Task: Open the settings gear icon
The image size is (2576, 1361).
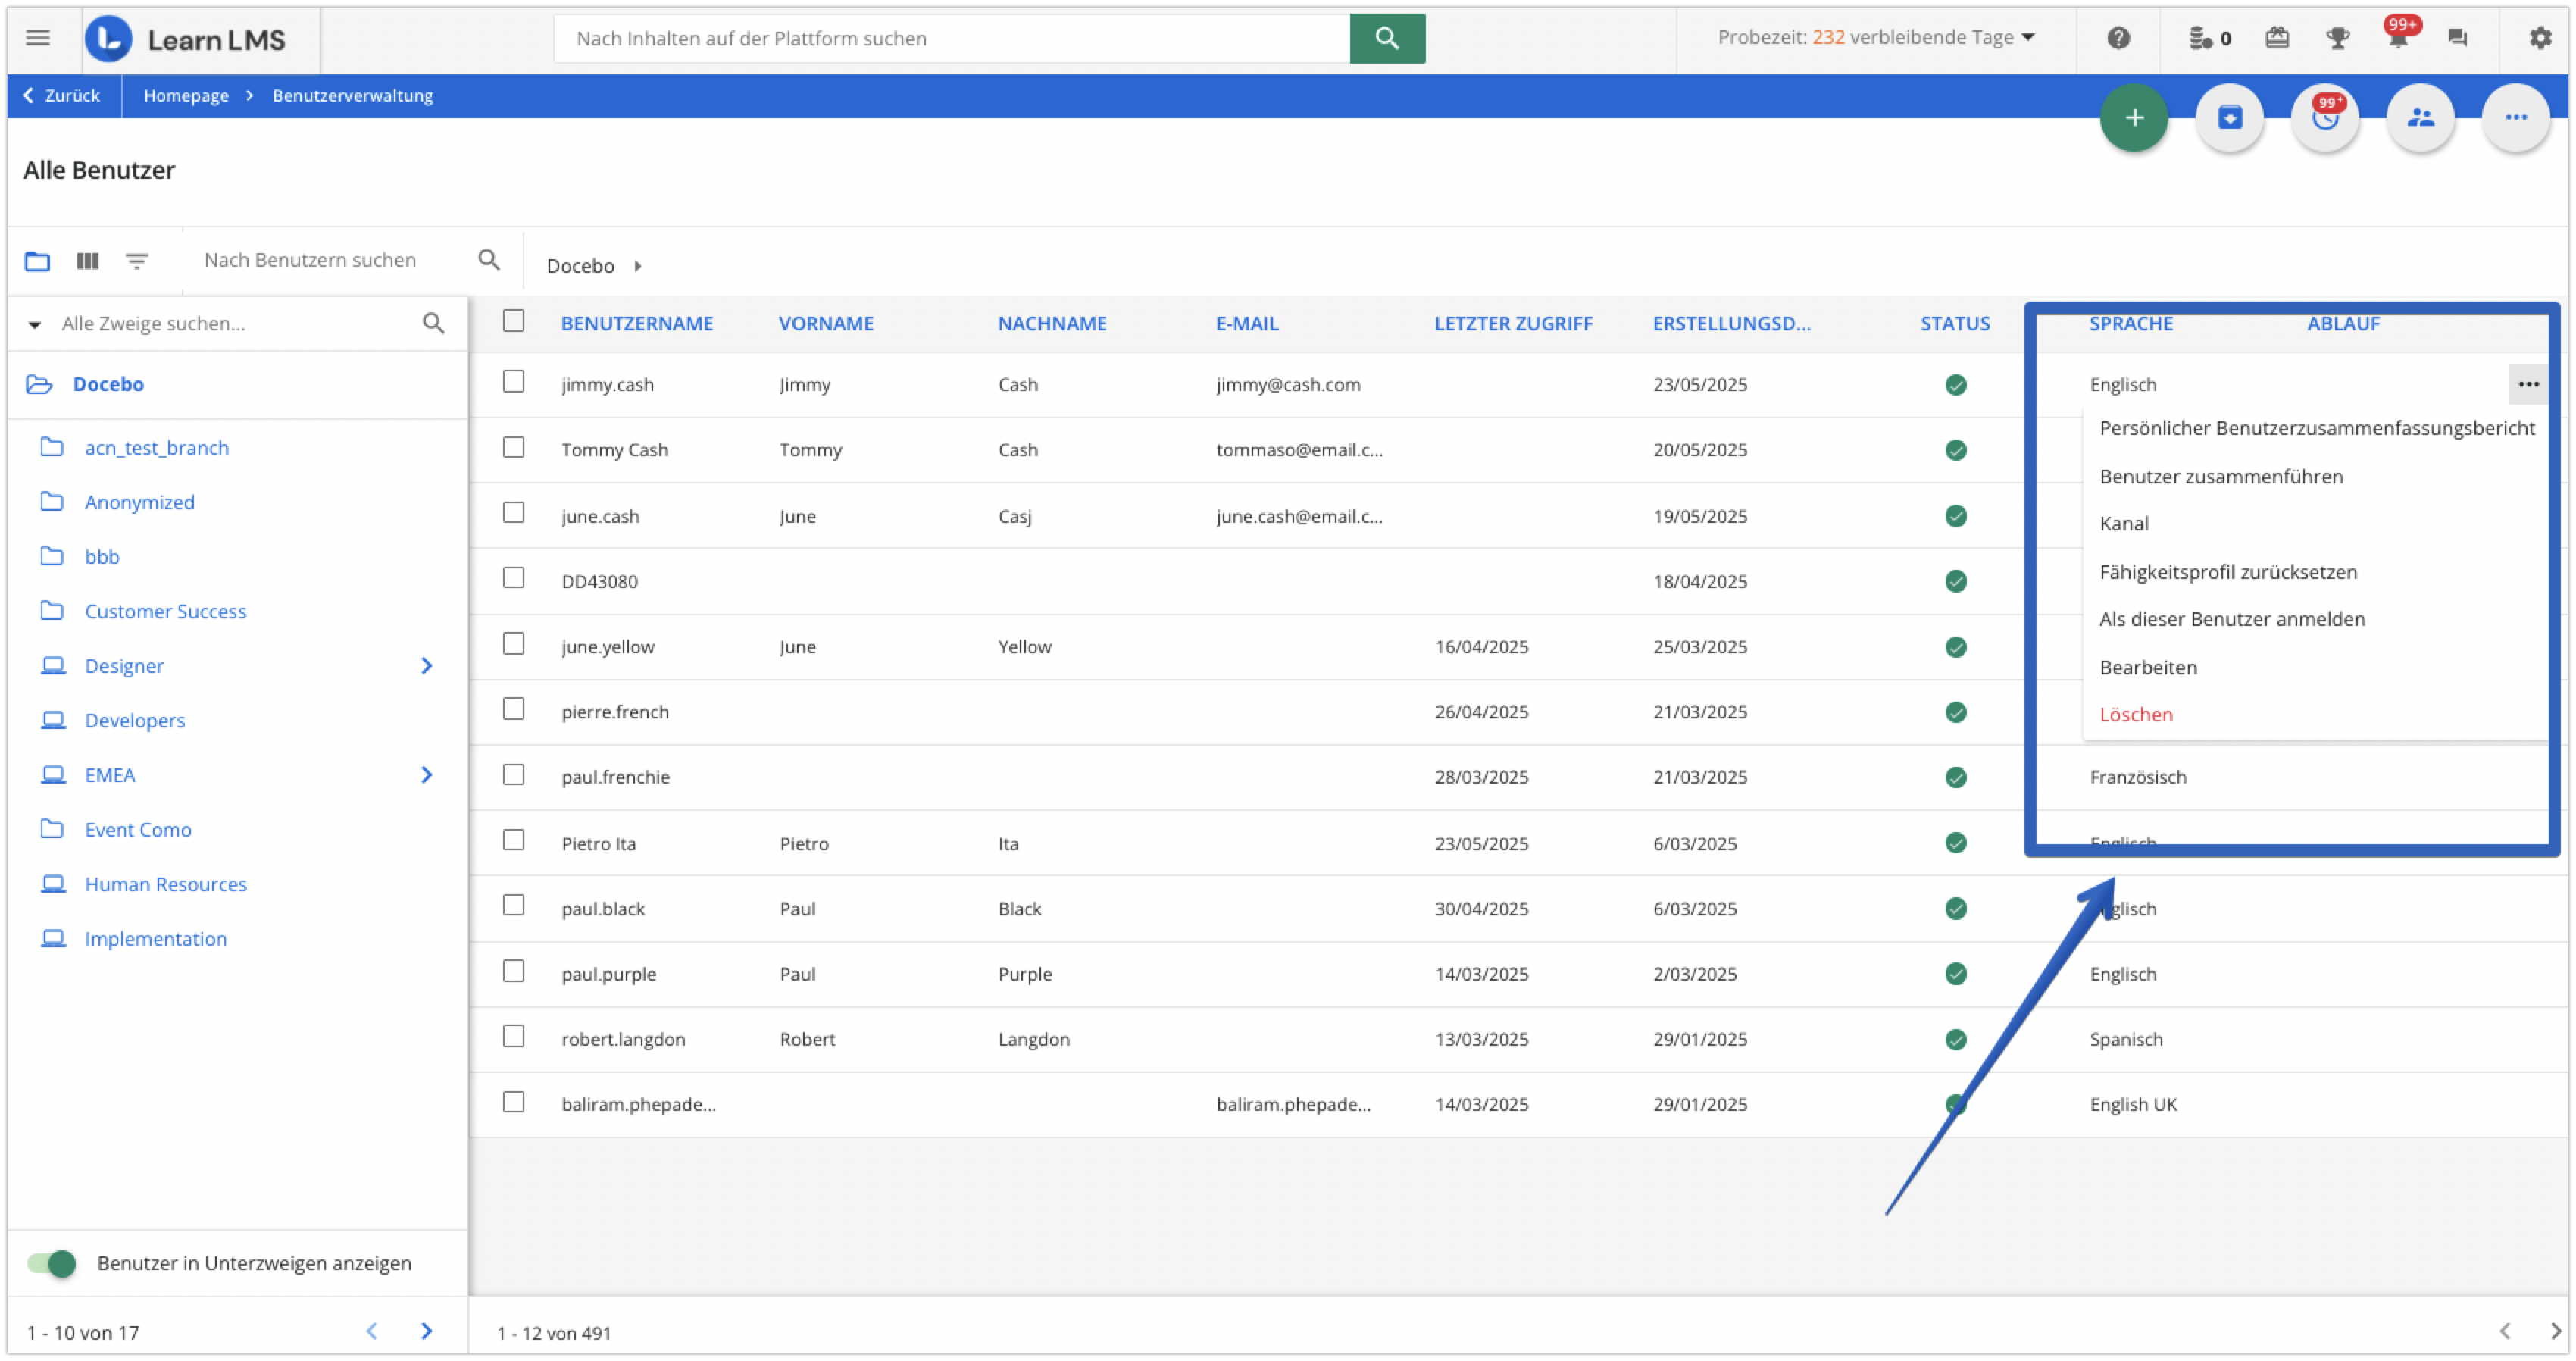Action: tap(2540, 38)
